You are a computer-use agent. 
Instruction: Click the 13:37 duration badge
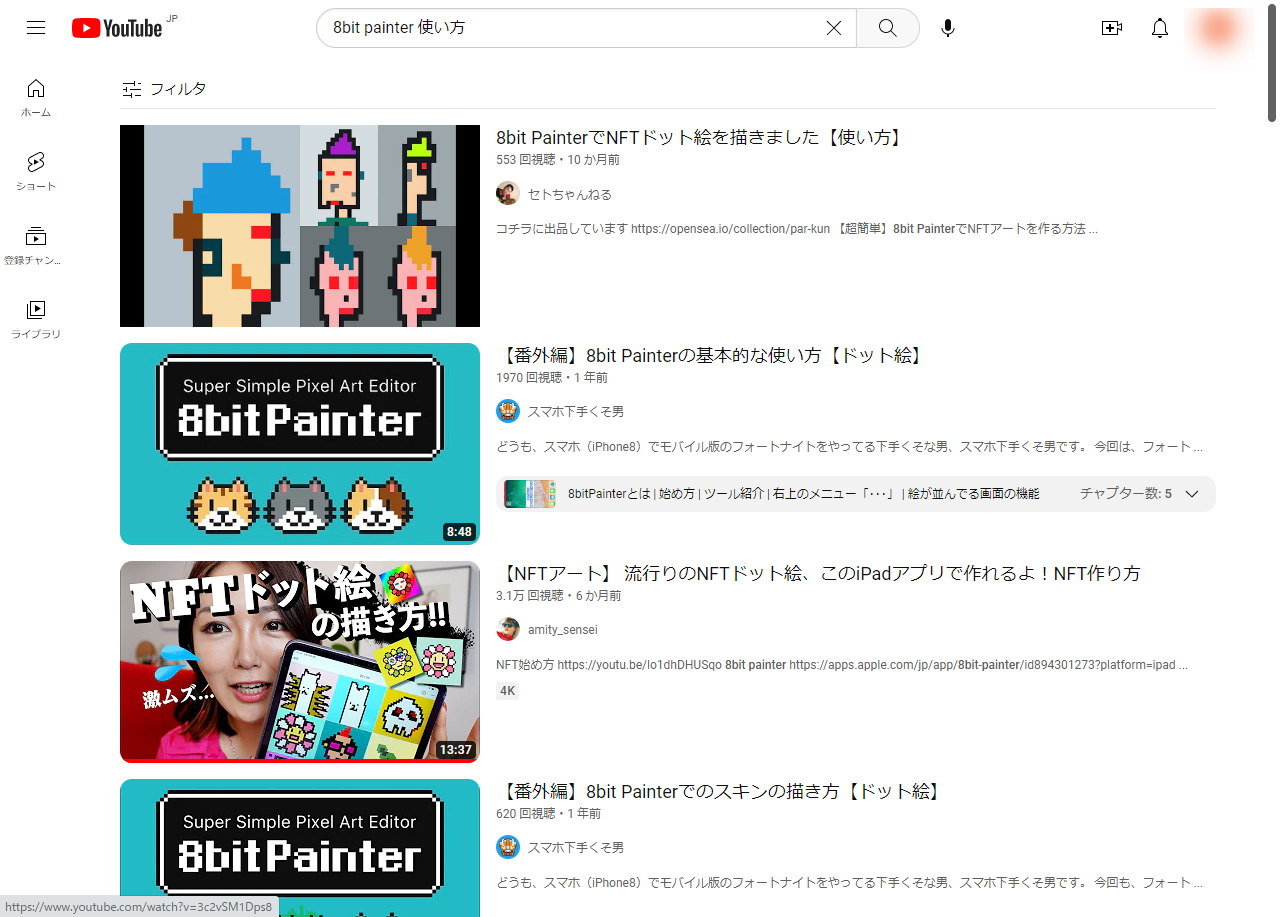pyautogui.click(x=456, y=750)
